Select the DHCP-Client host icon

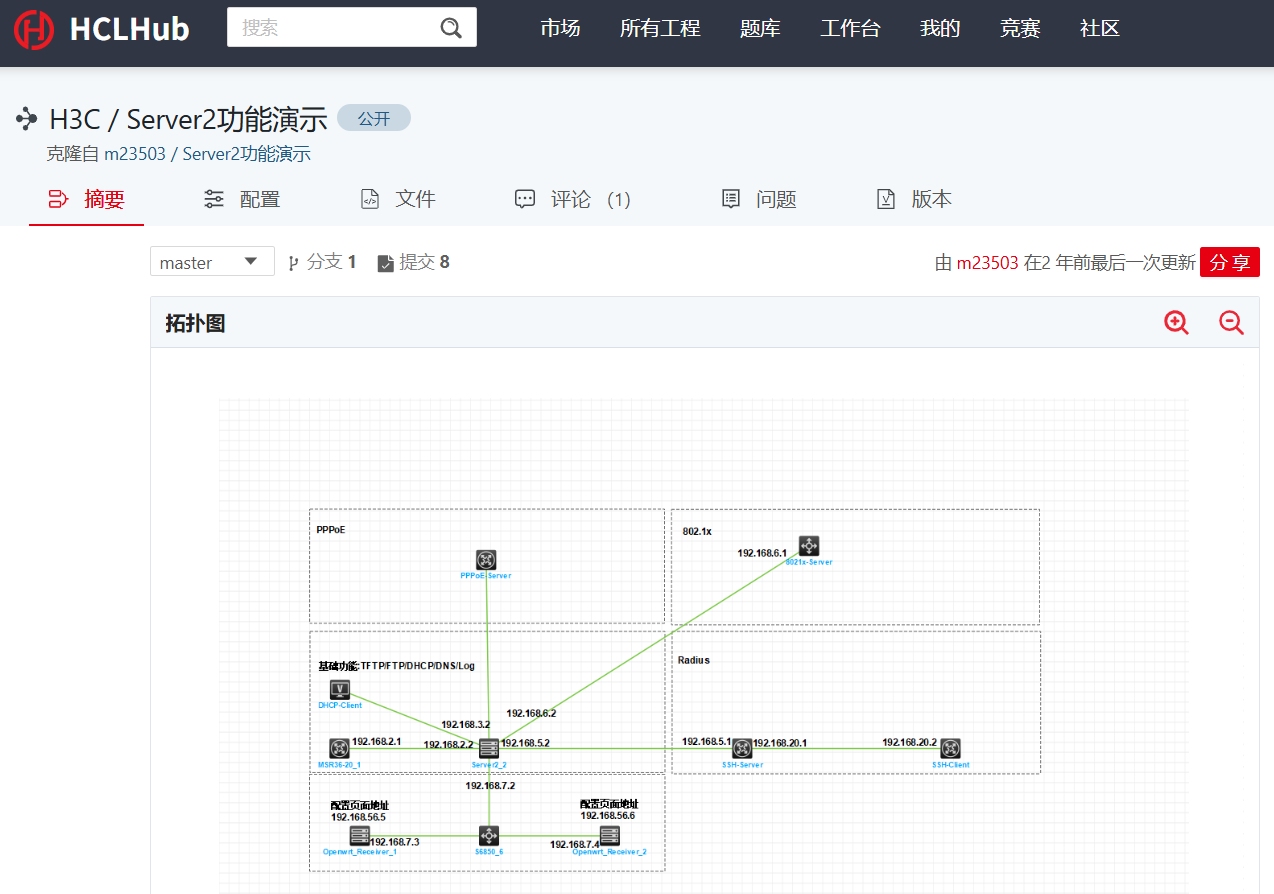340,690
